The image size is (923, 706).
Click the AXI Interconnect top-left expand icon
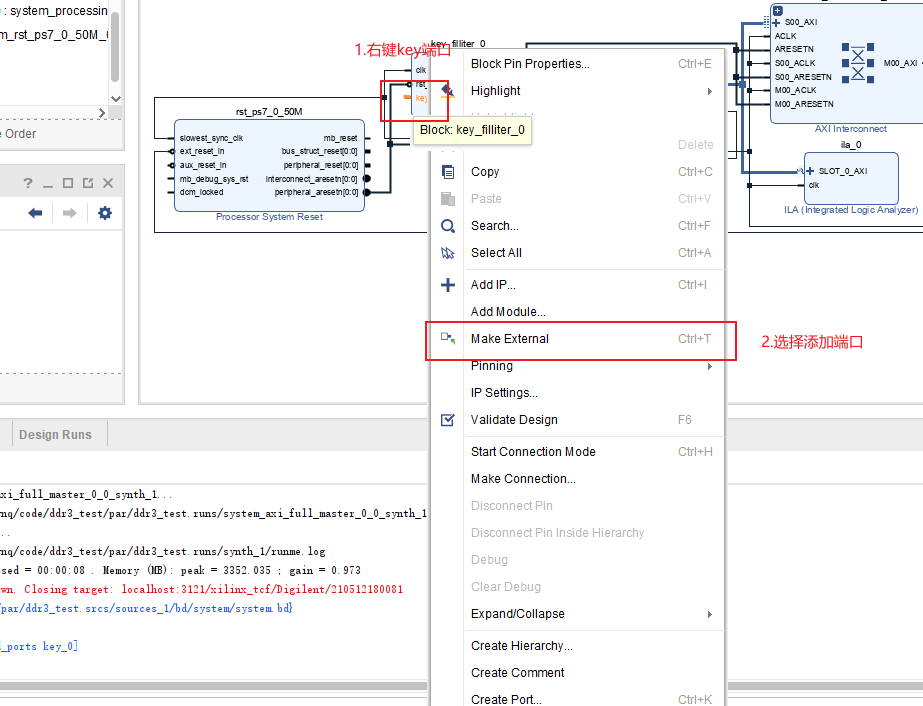778,11
